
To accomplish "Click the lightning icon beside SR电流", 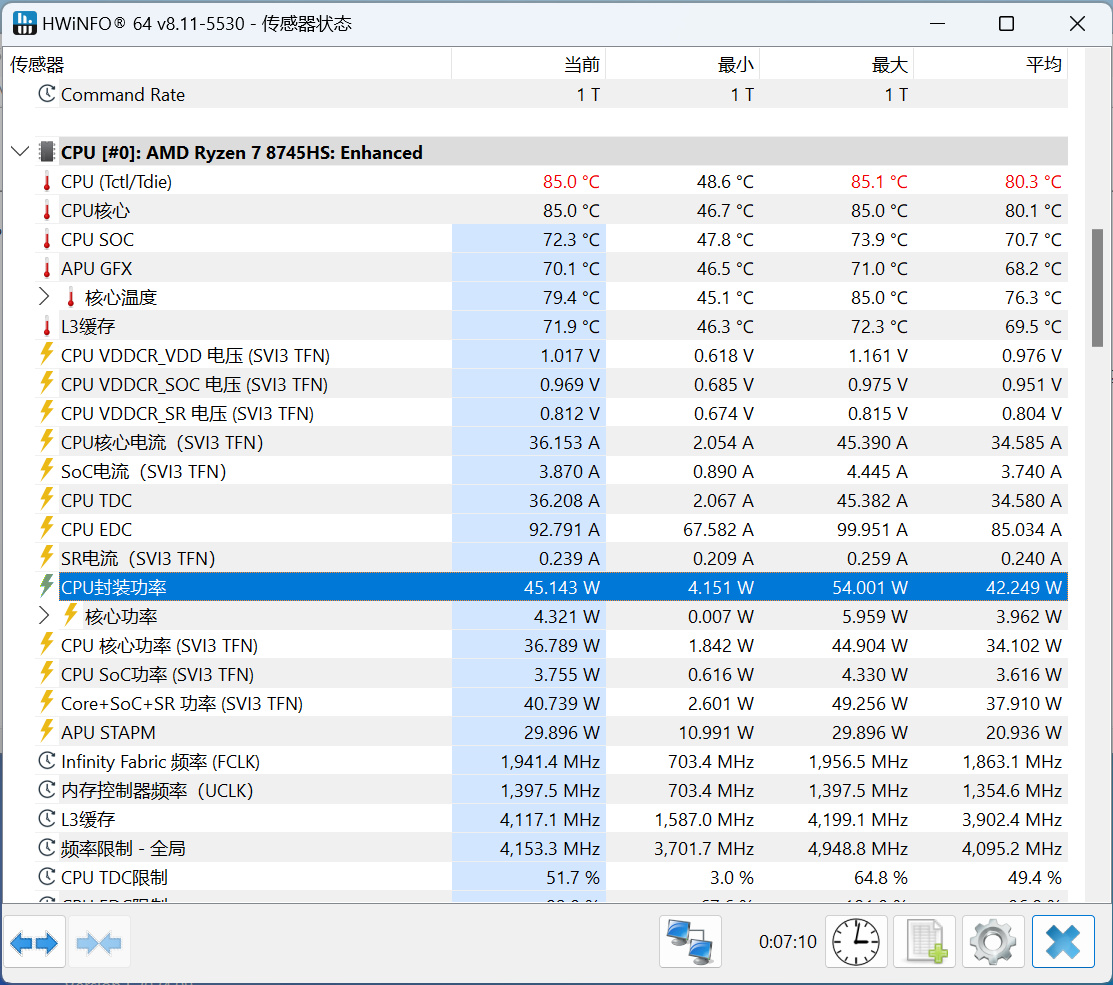I will [x=47, y=557].
